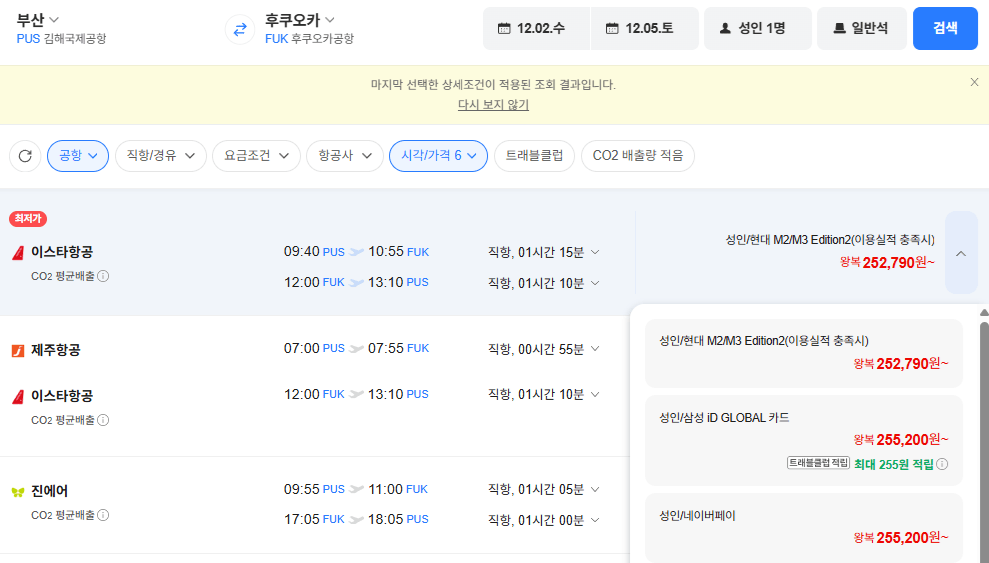Reset filters with the refresh icon
Image resolution: width=989 pixels, height=563 pixels.
[x=25, y=156]
